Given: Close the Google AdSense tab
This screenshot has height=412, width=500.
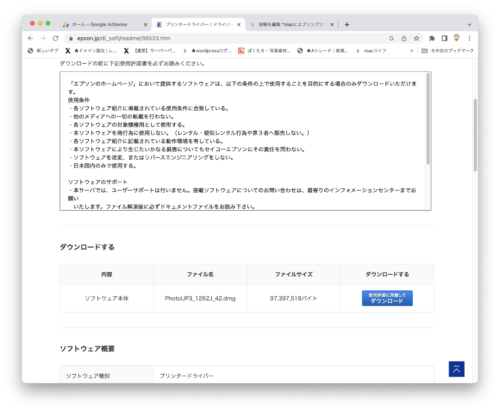Looking at the screenshot, I should click(145, 24).
